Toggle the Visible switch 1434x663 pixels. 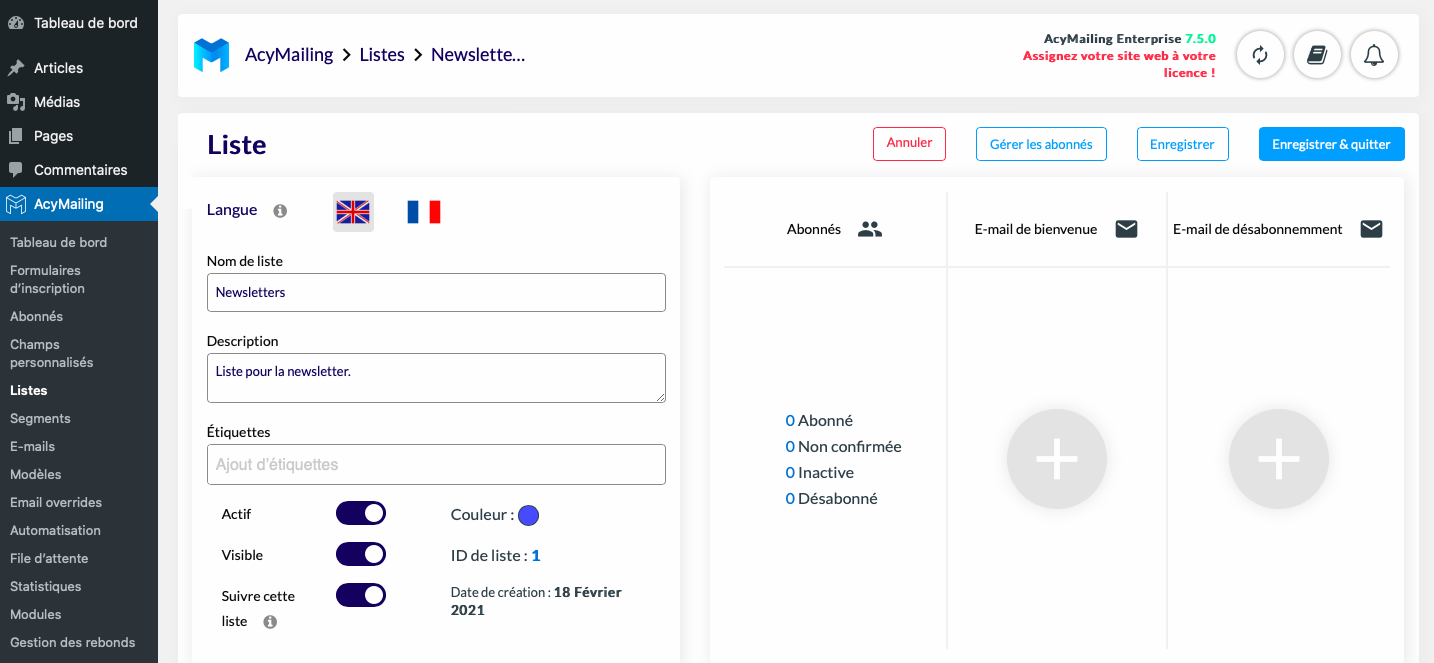tap(361, 554)
